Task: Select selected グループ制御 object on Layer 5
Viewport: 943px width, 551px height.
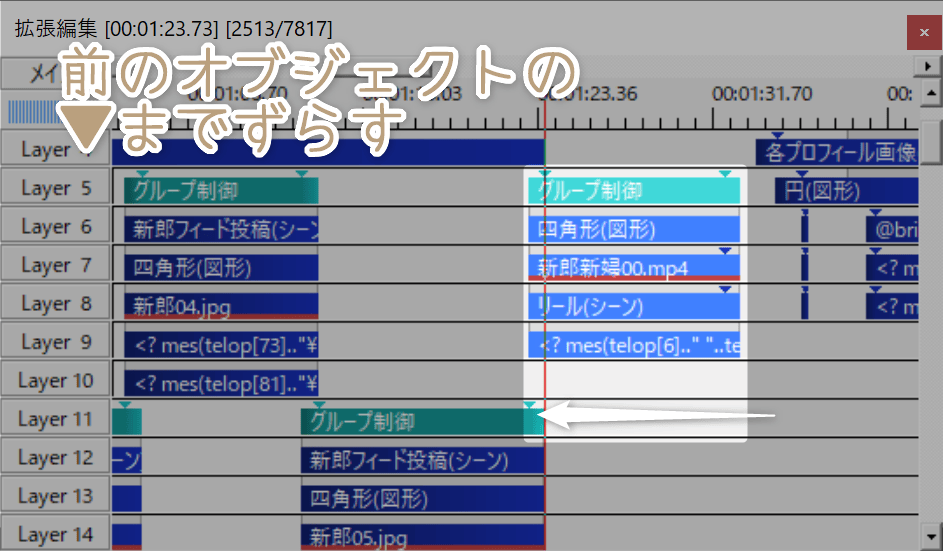Action: click(x=634, y=191)
